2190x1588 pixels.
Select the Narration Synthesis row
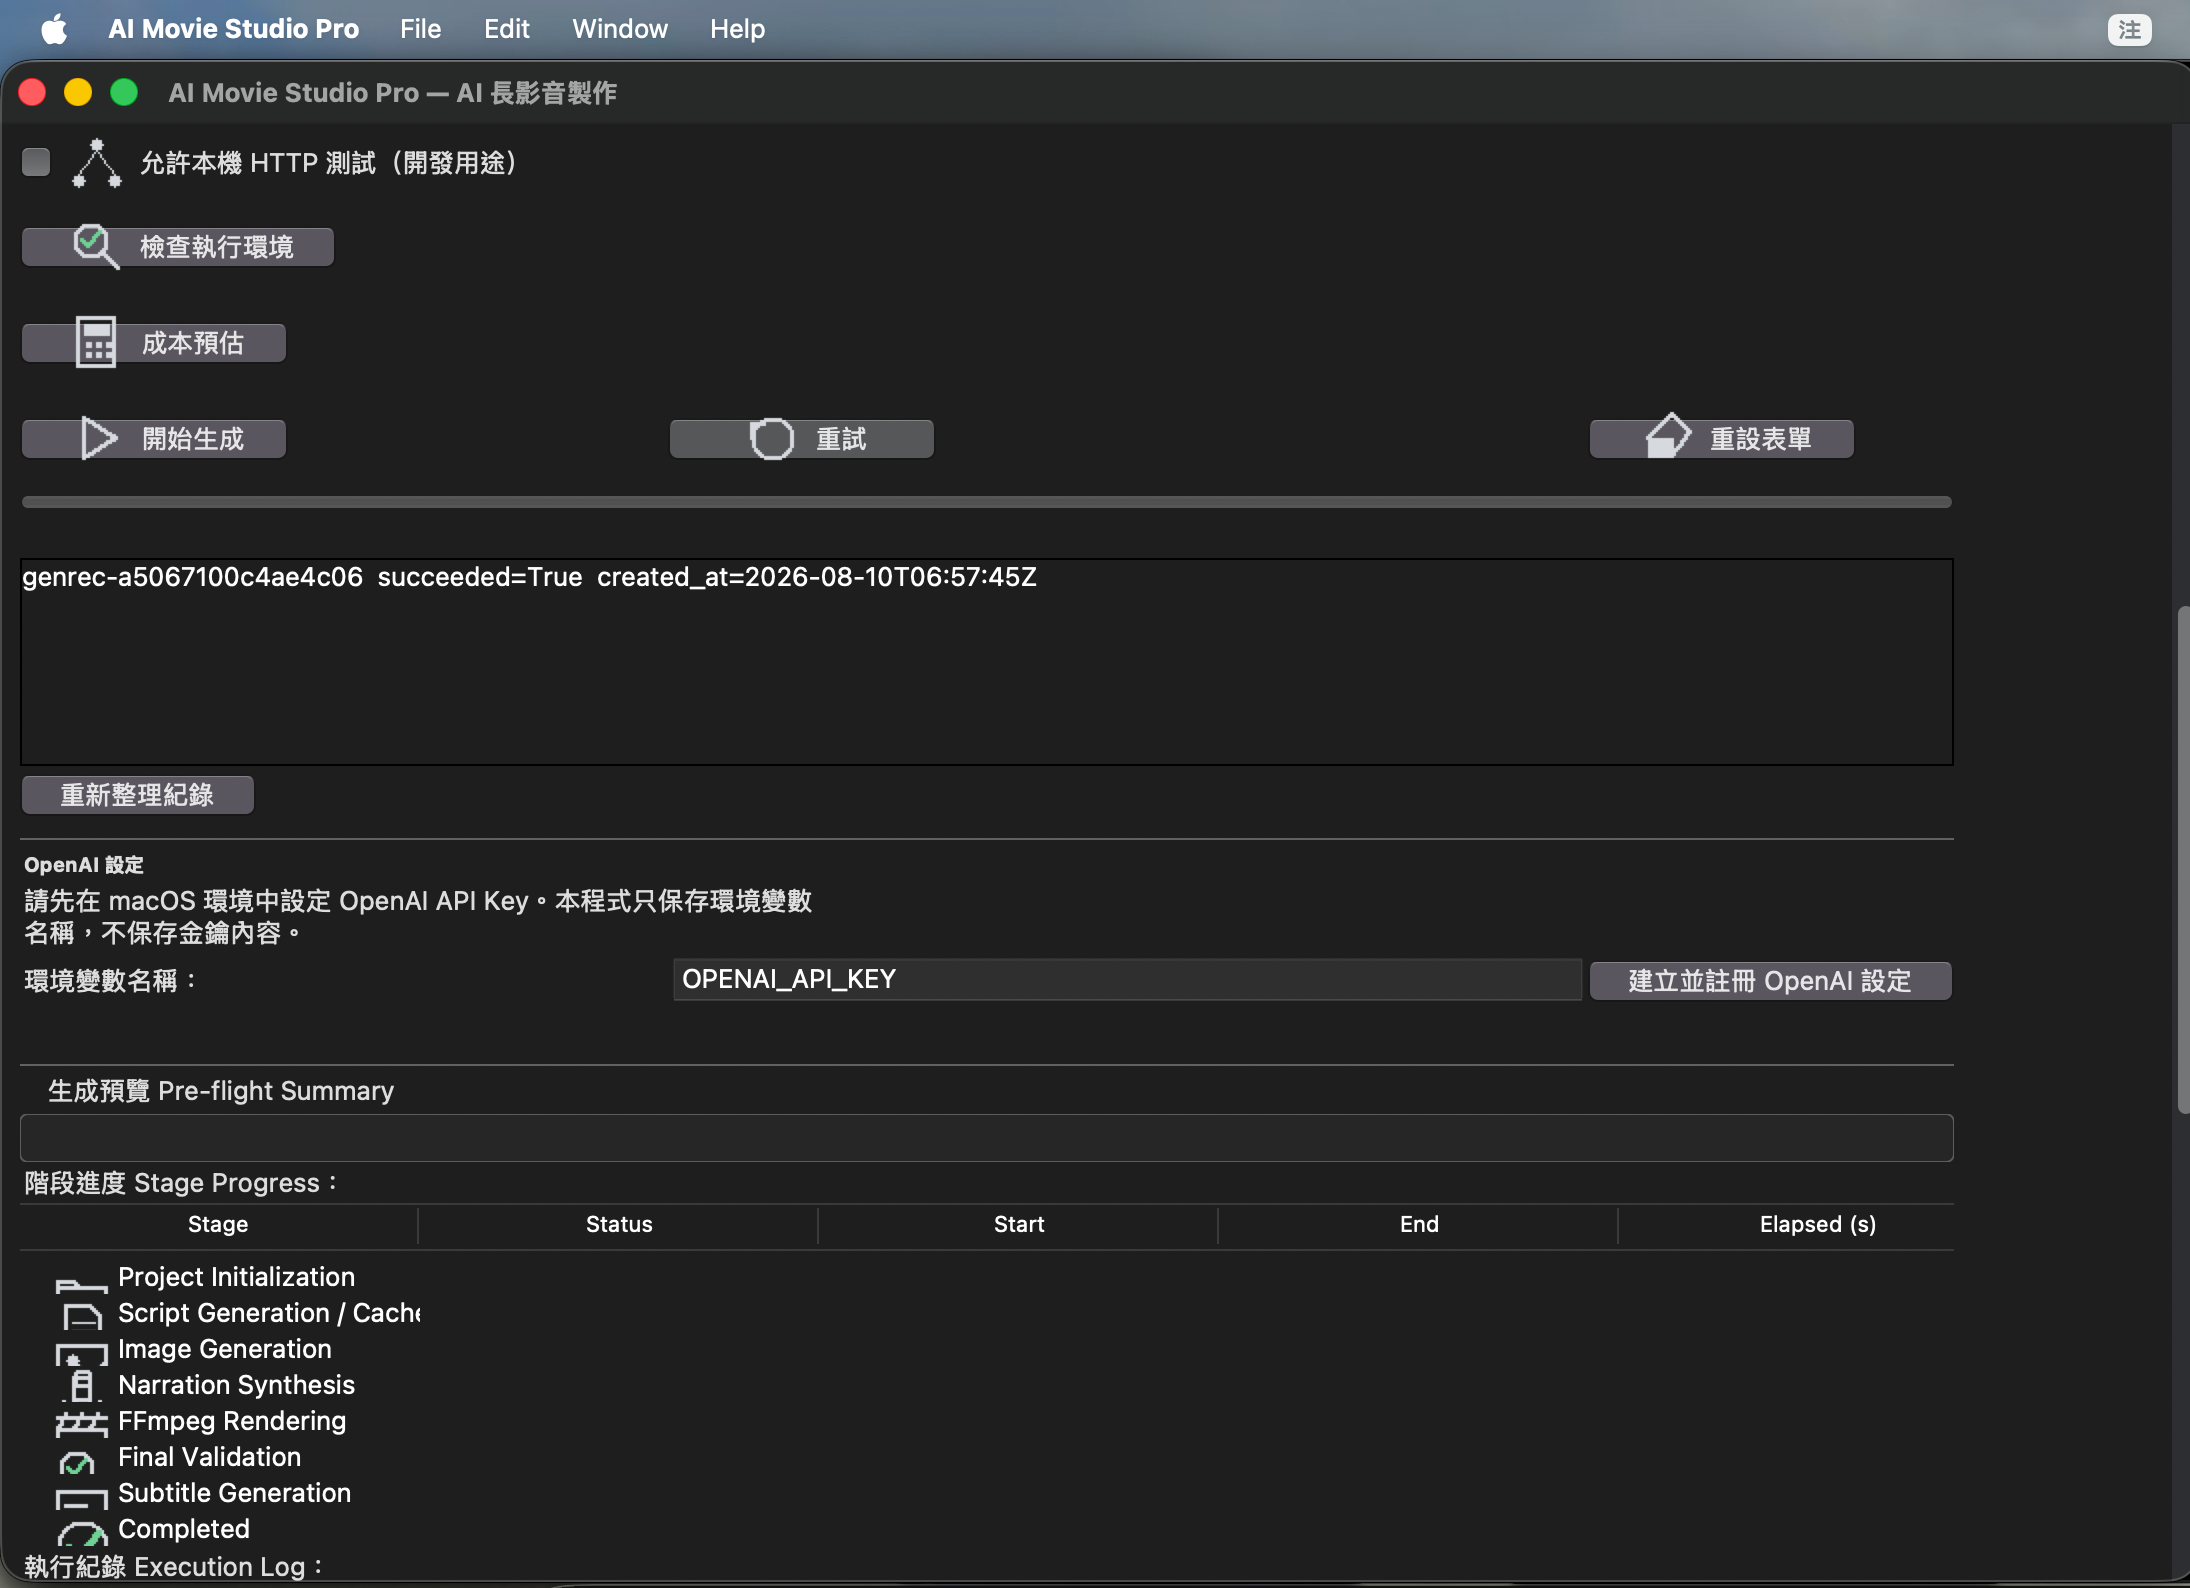987,1385
